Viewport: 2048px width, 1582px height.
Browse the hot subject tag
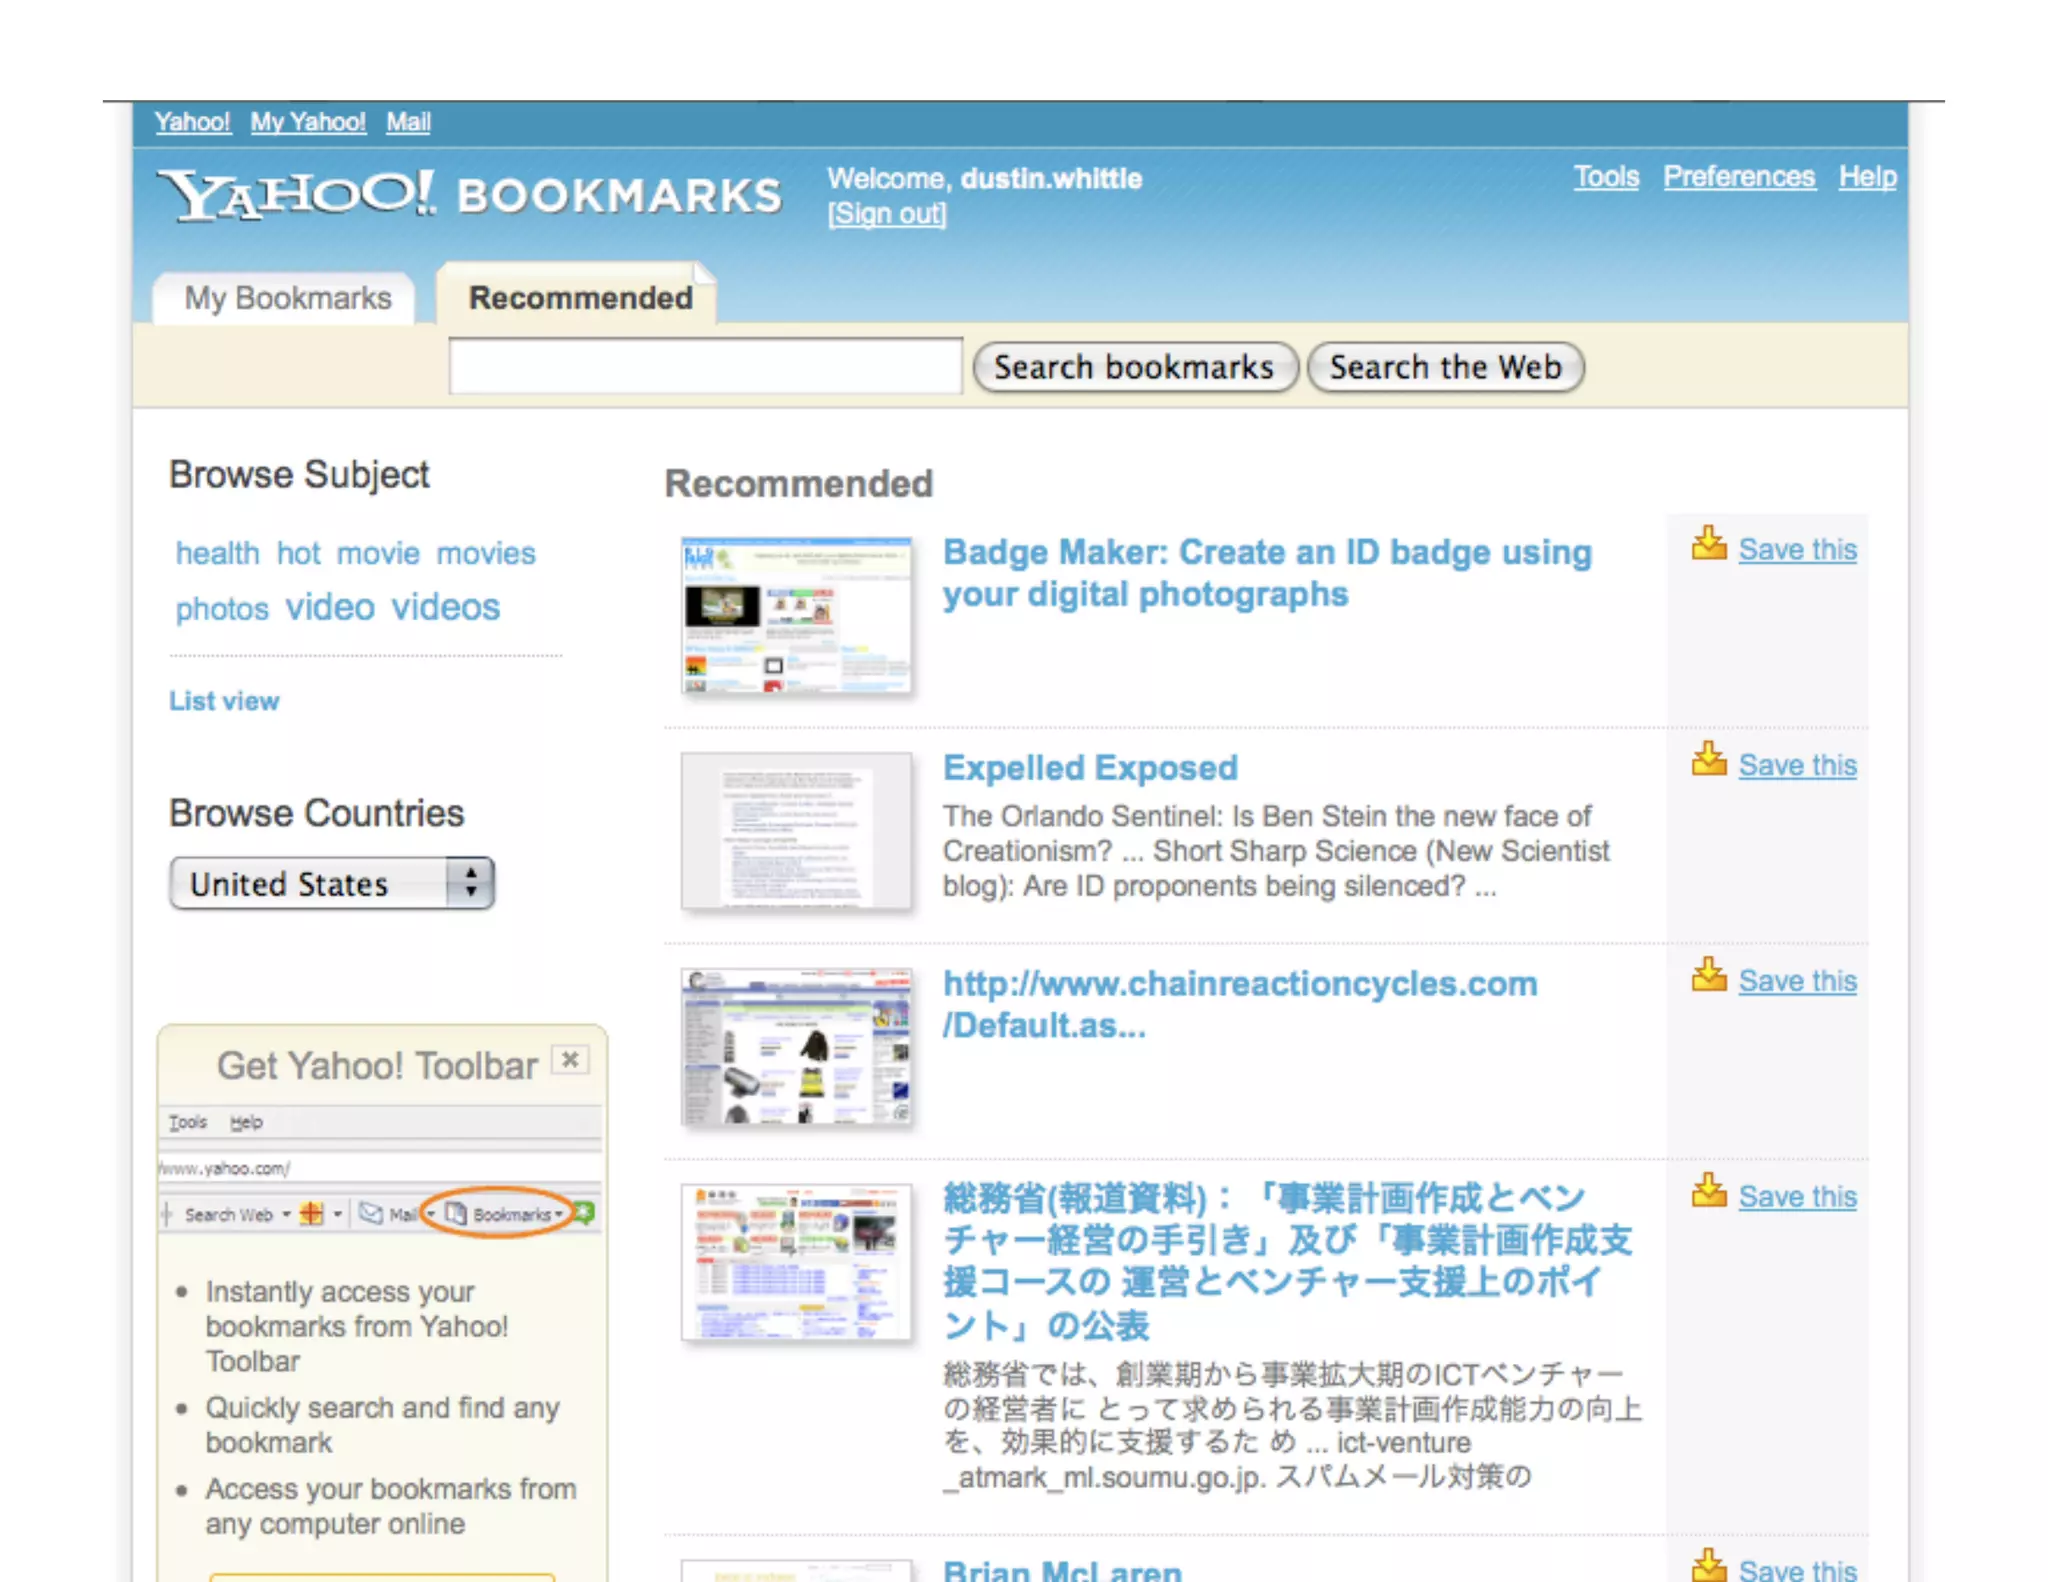pyautogui.click(x=298, y=553)
